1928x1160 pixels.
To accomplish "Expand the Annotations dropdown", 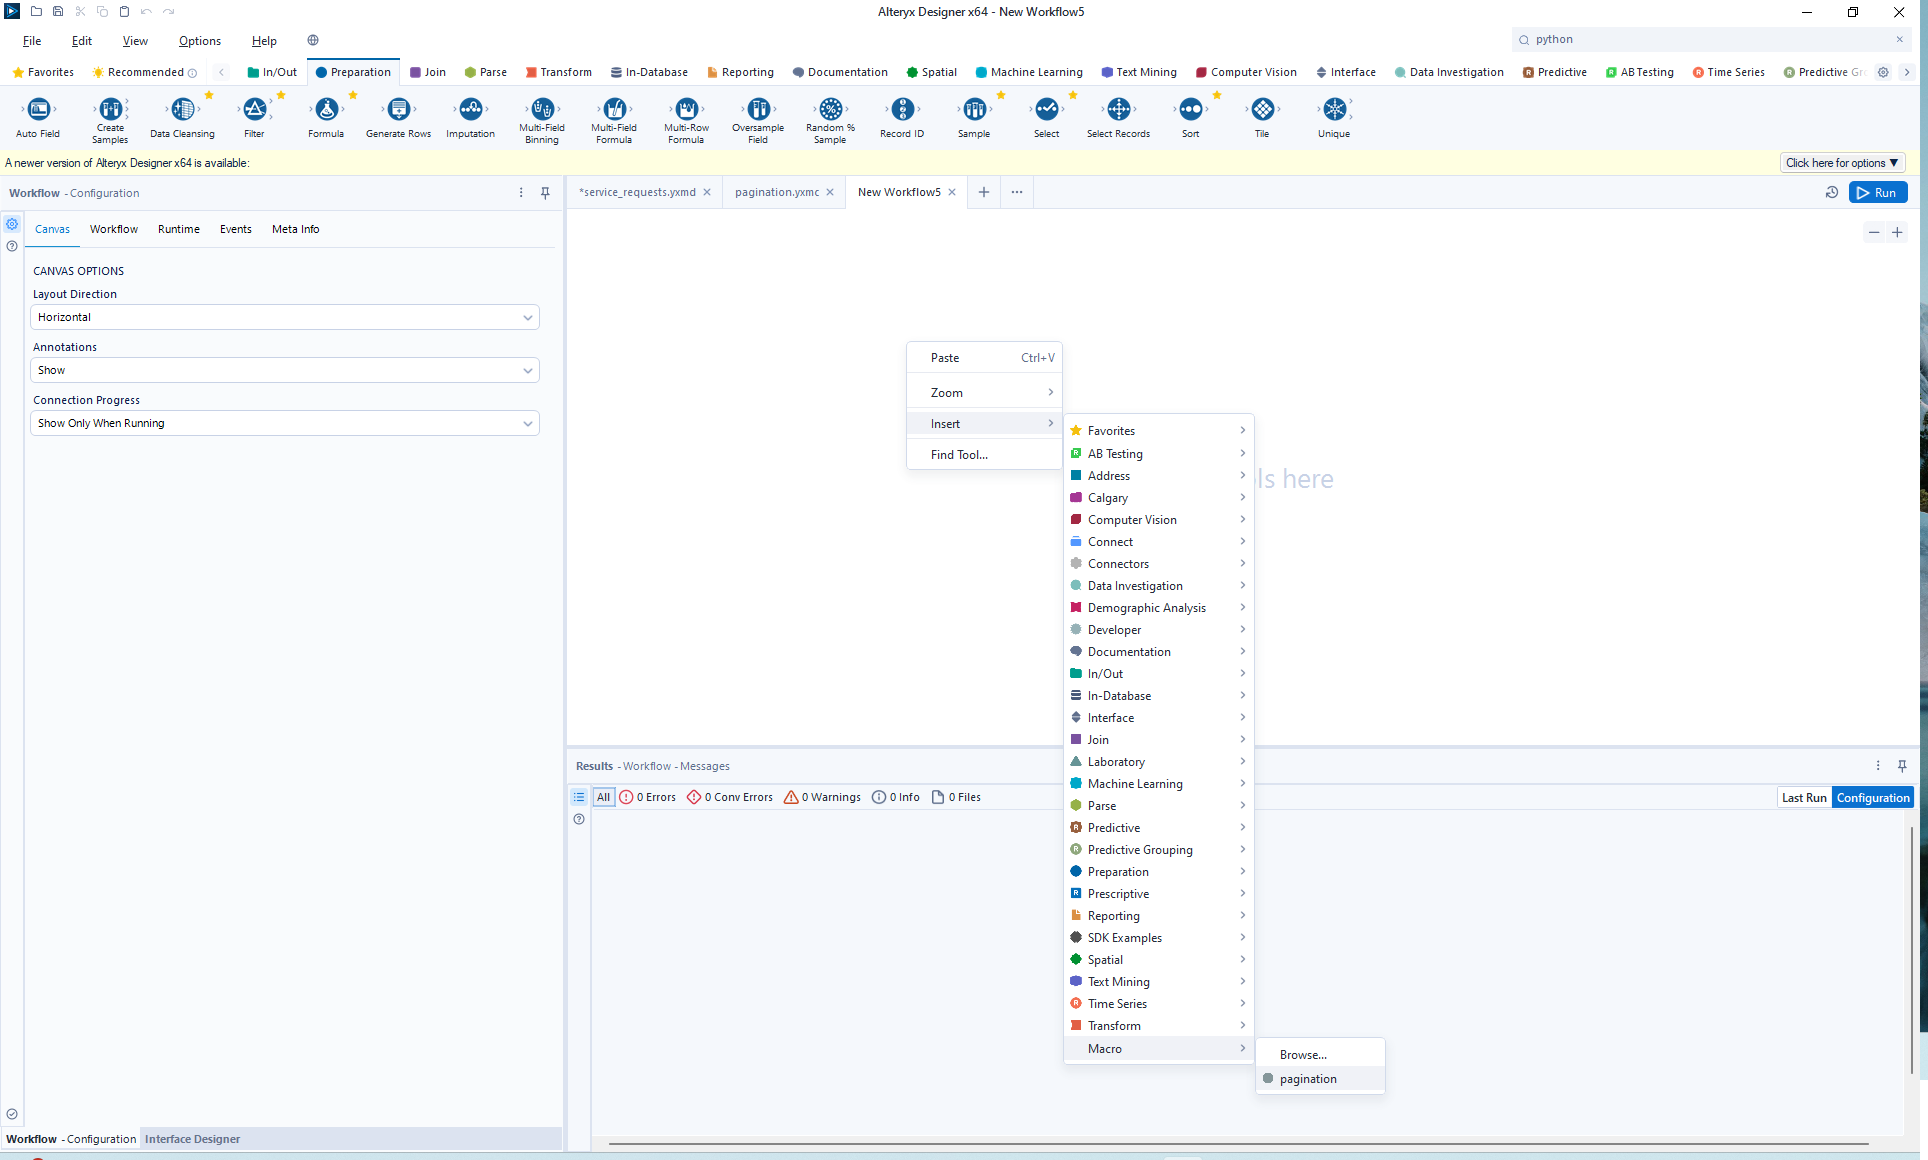I will (x=527, y=371).
